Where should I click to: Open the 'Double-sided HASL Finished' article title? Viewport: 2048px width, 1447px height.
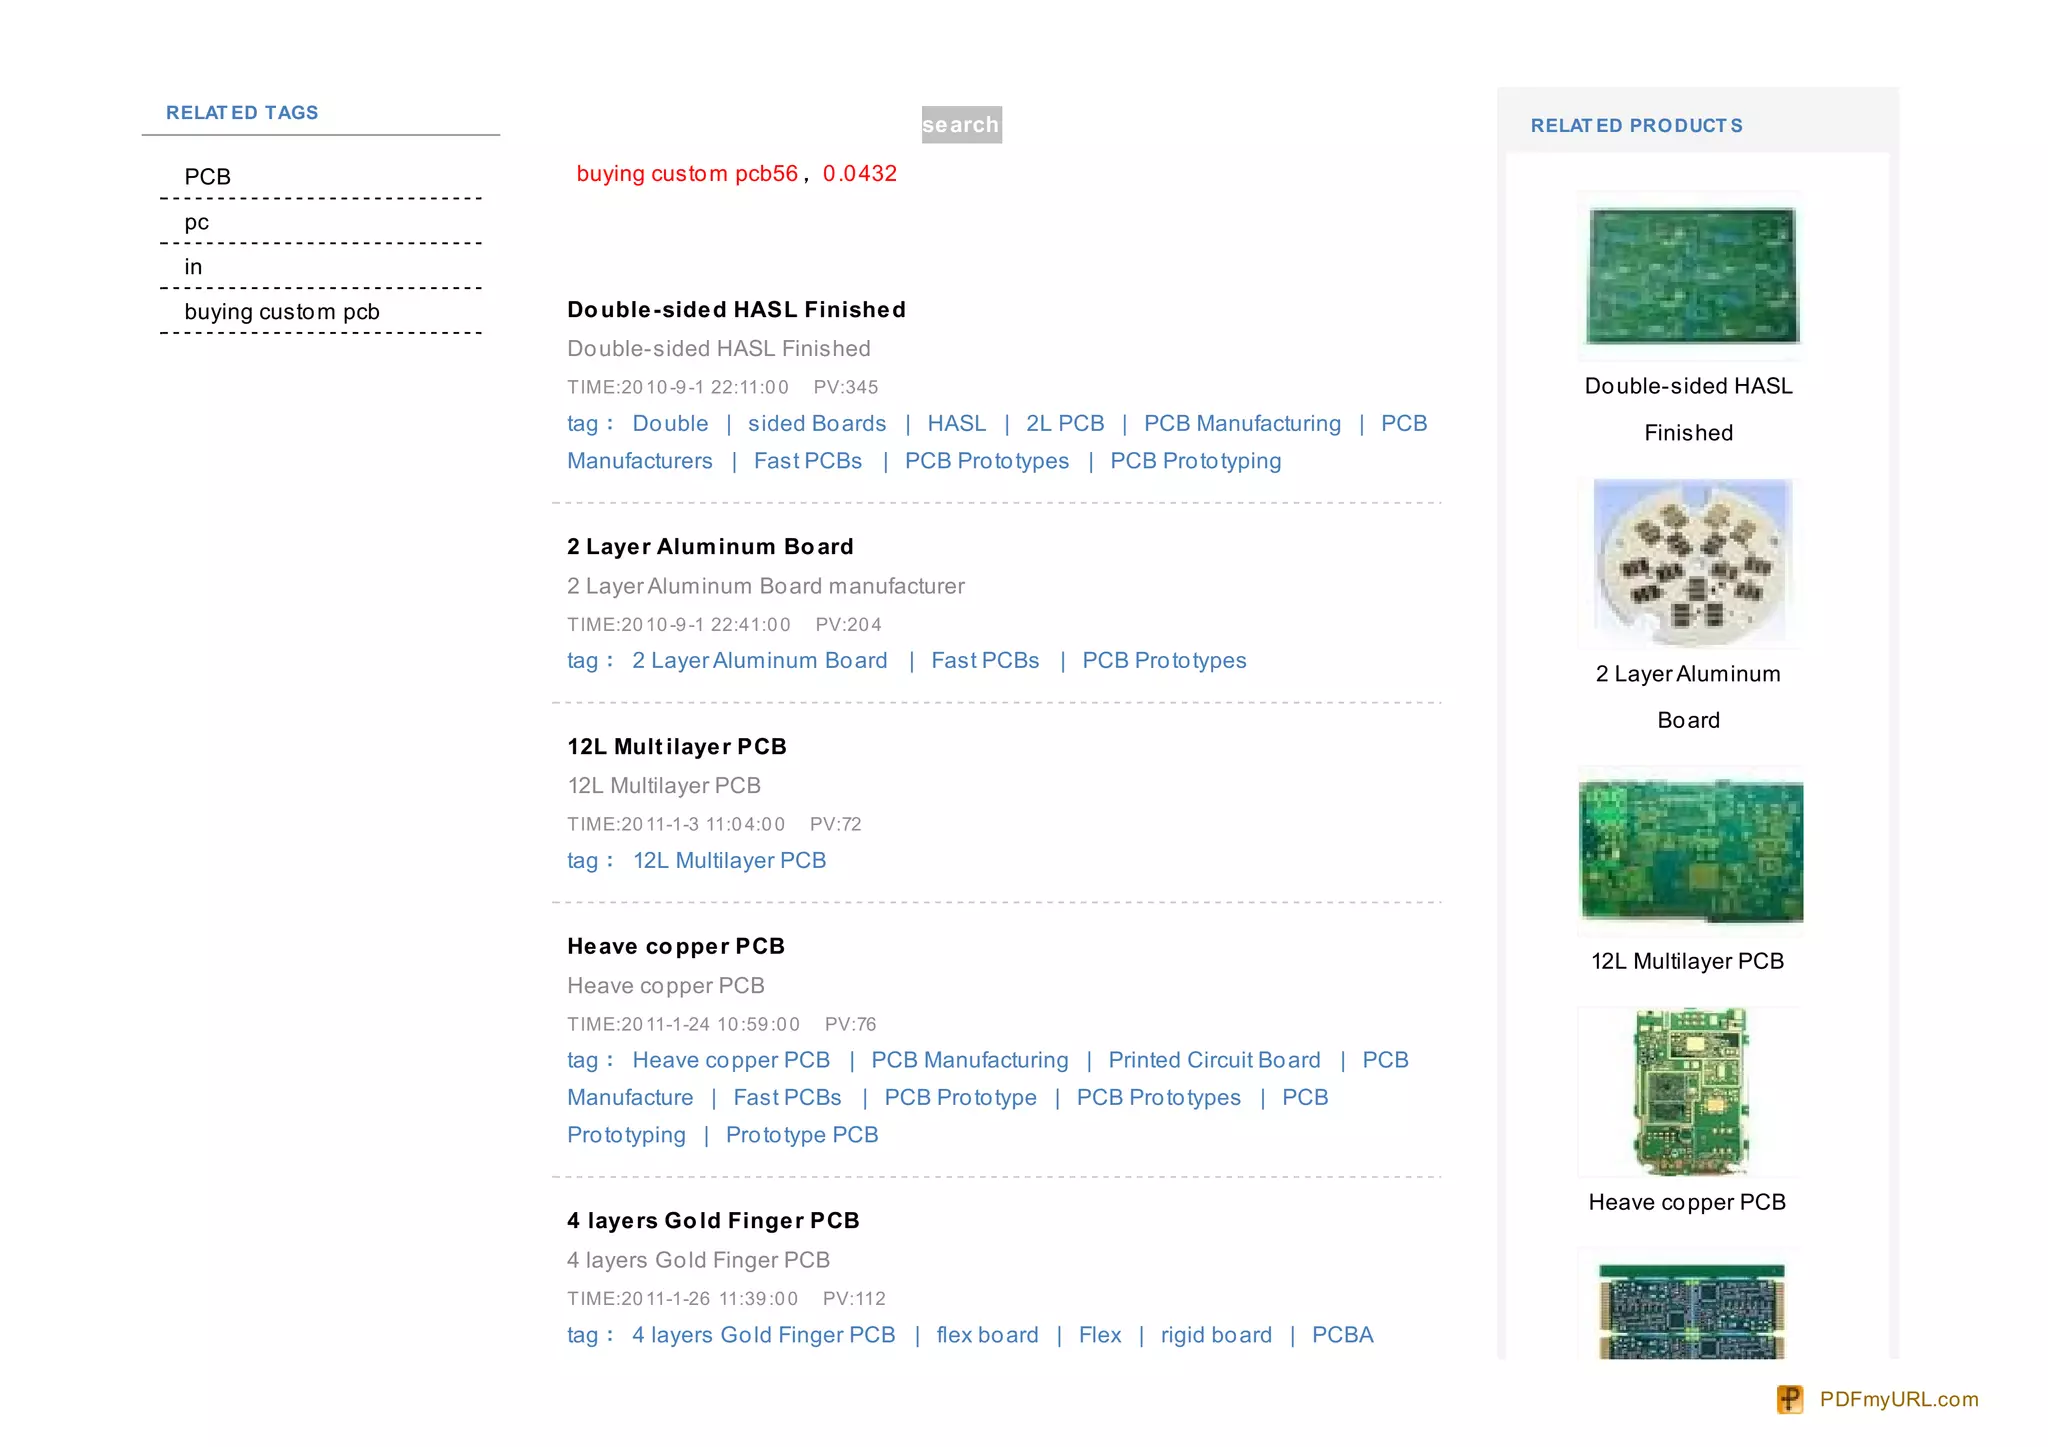[x=736, y=310]
